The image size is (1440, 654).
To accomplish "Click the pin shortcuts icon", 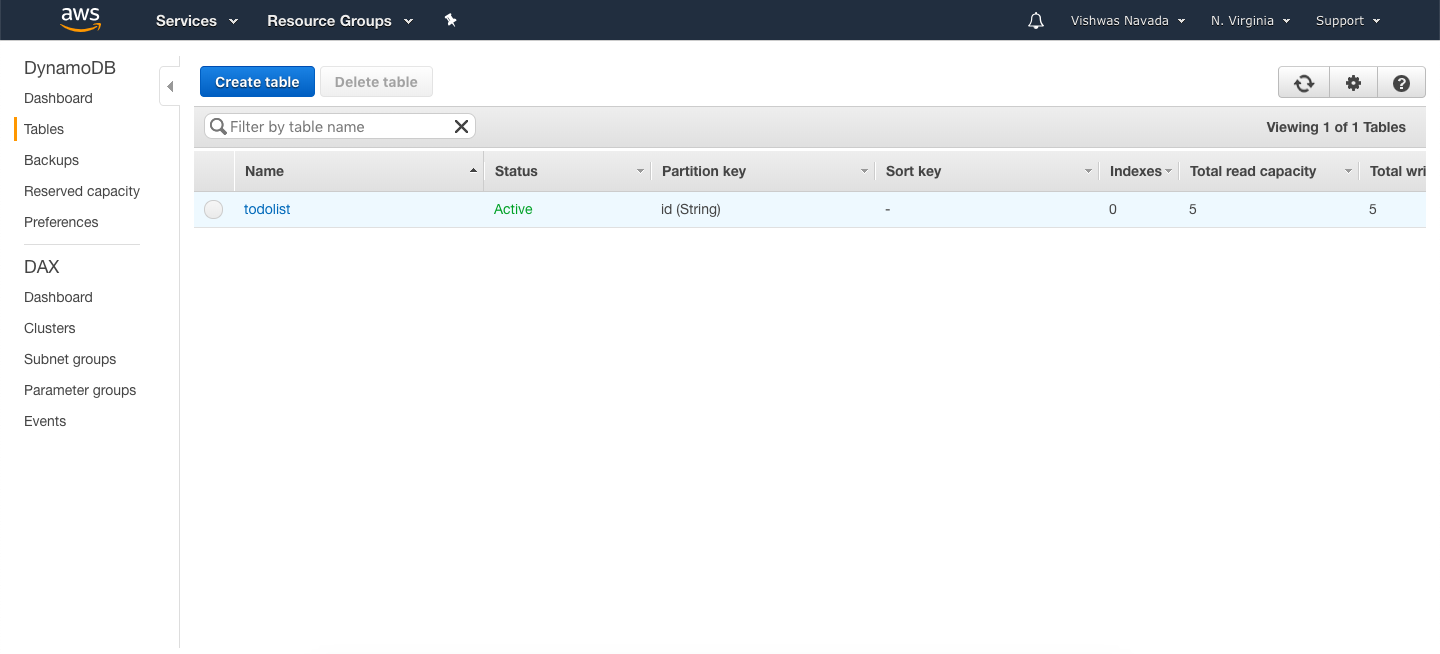I will (451, 20).
